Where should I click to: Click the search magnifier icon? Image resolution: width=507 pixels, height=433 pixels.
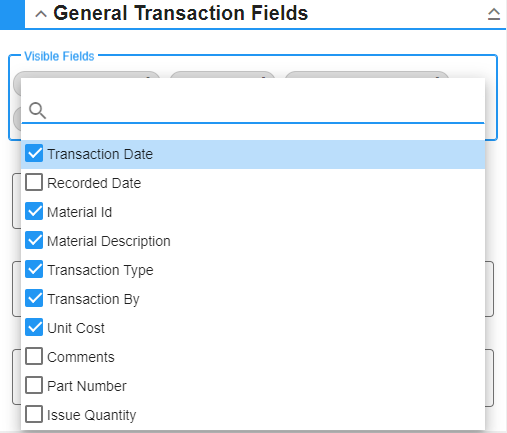pyautogui.click(x=37, y=111)
